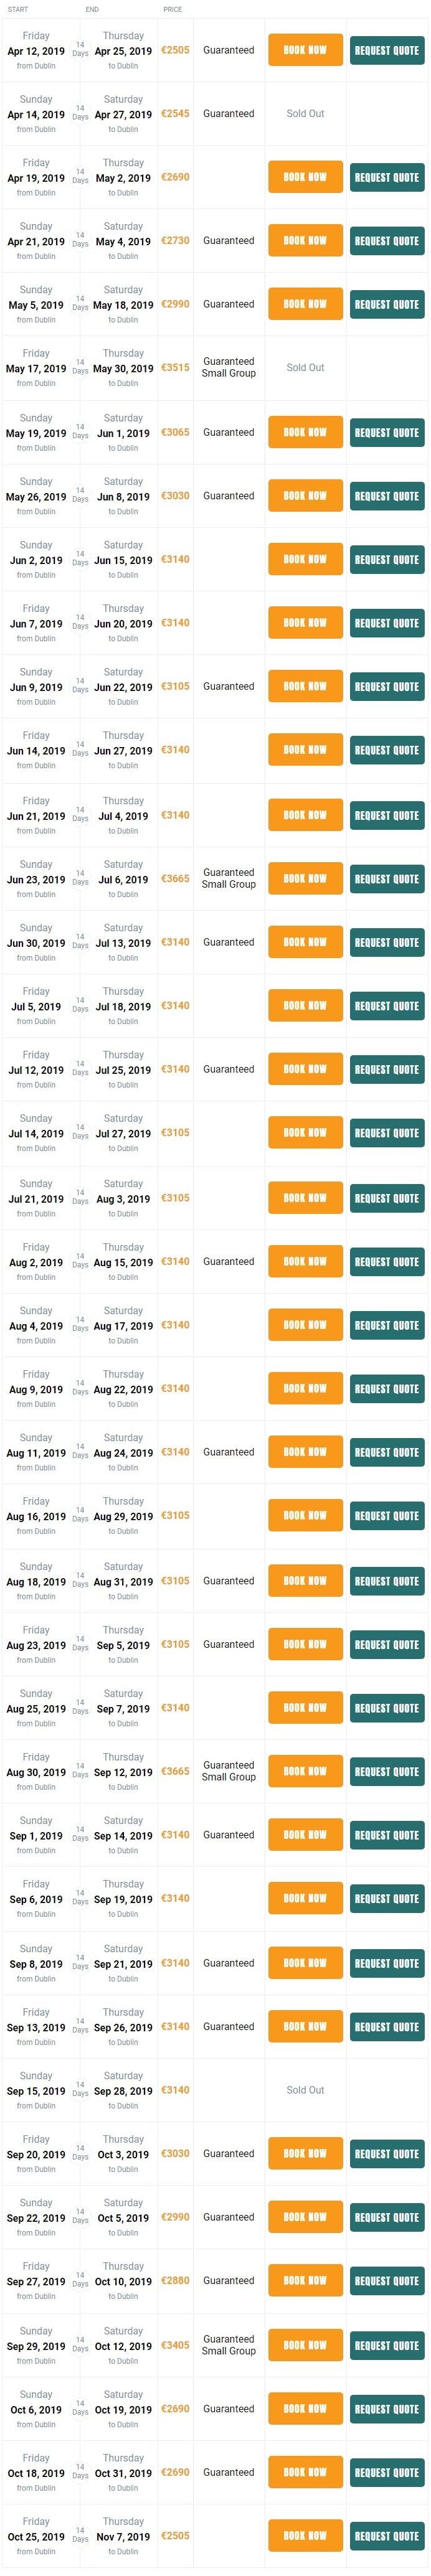Click Book Now on Apr 21, 2019 row

tap(305, 241)
